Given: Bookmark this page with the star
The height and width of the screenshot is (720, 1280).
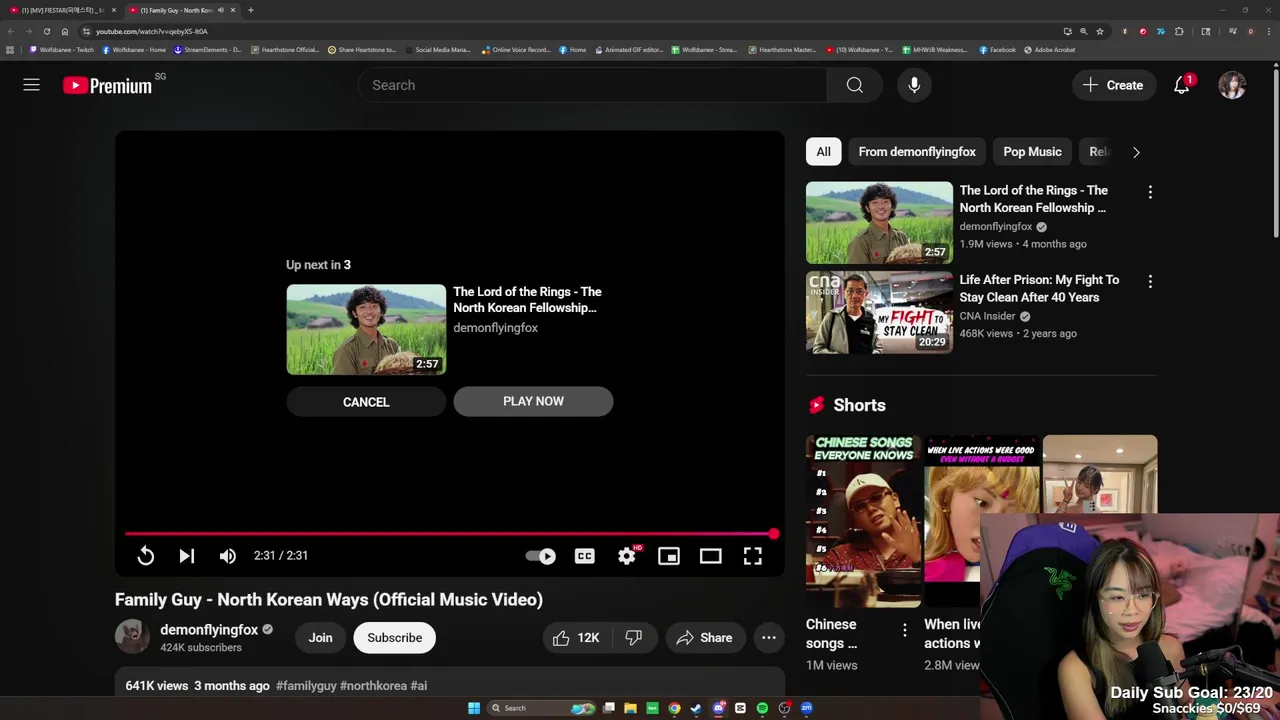Looking at the screenshot, I should (1099, 31).
